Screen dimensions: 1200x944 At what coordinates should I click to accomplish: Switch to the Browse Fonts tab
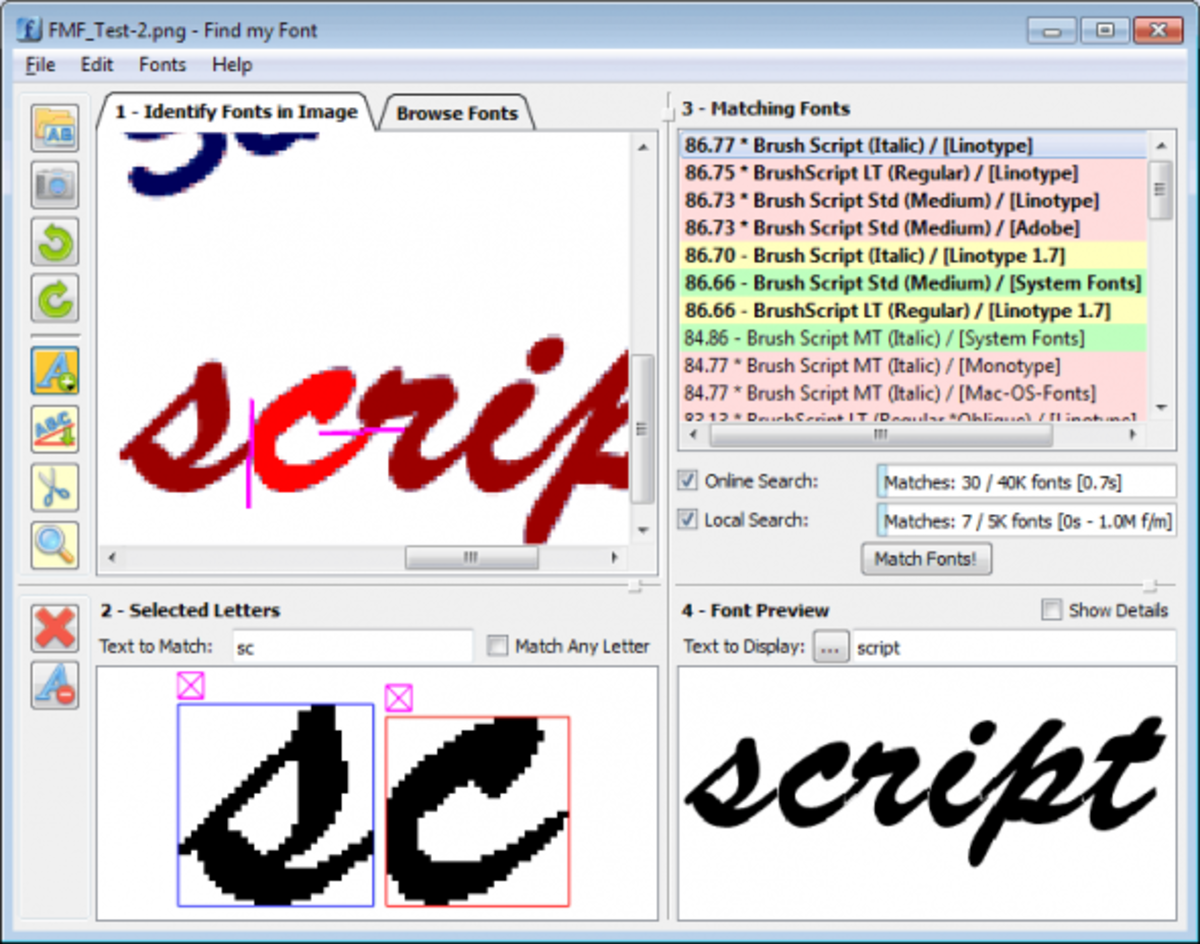[457, 113]
